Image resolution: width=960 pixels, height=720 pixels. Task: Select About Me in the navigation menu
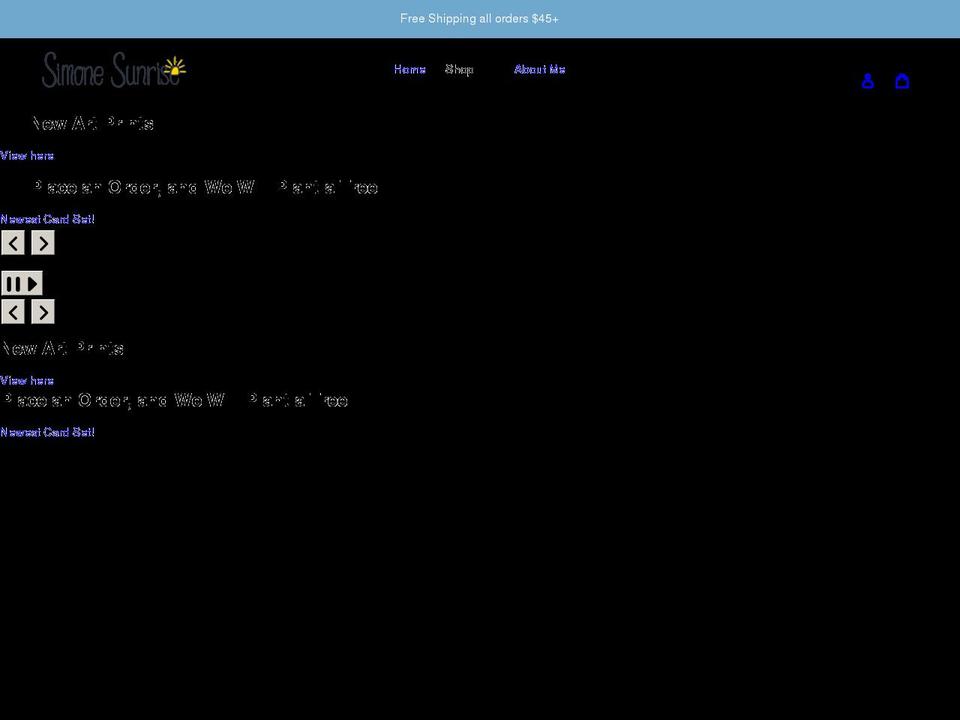(x=539, y=69)
